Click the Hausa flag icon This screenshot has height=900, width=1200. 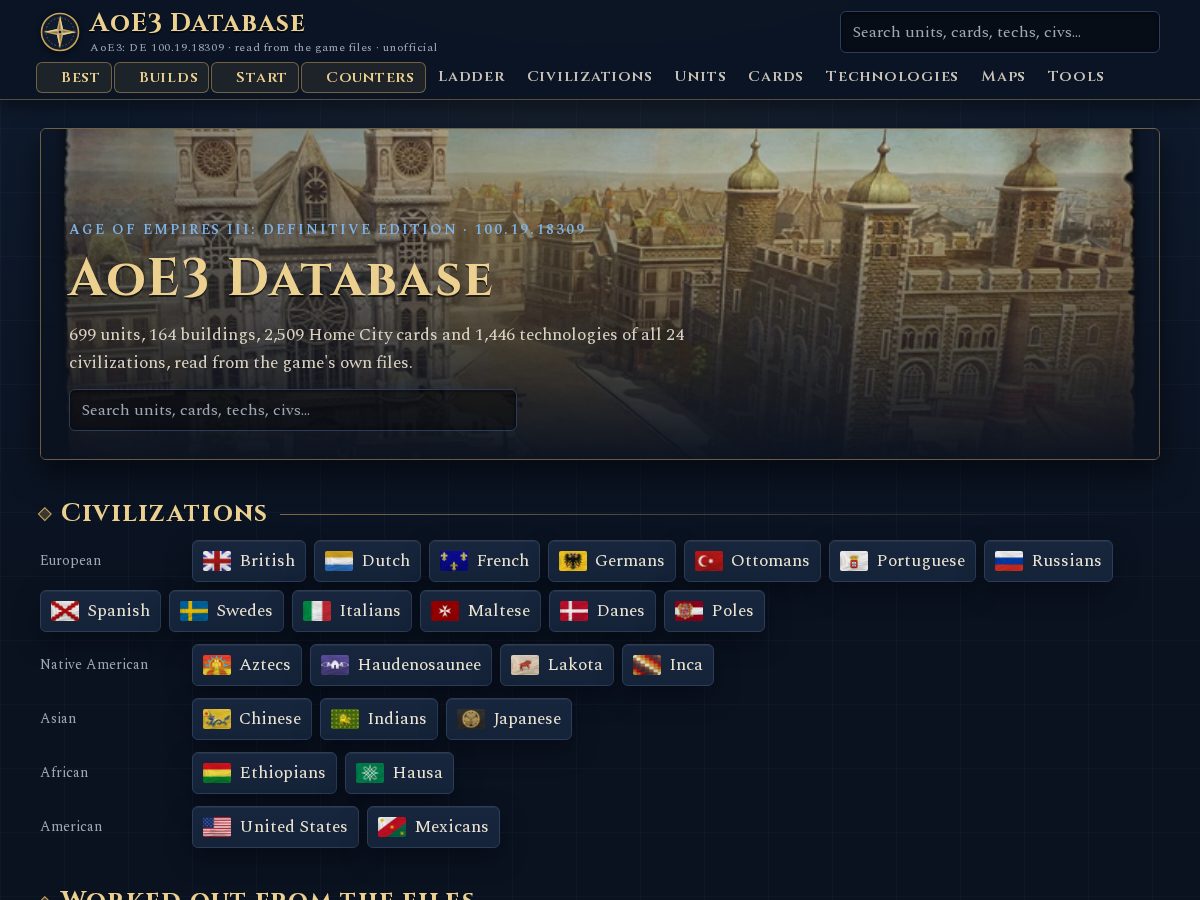pos(370,773)
